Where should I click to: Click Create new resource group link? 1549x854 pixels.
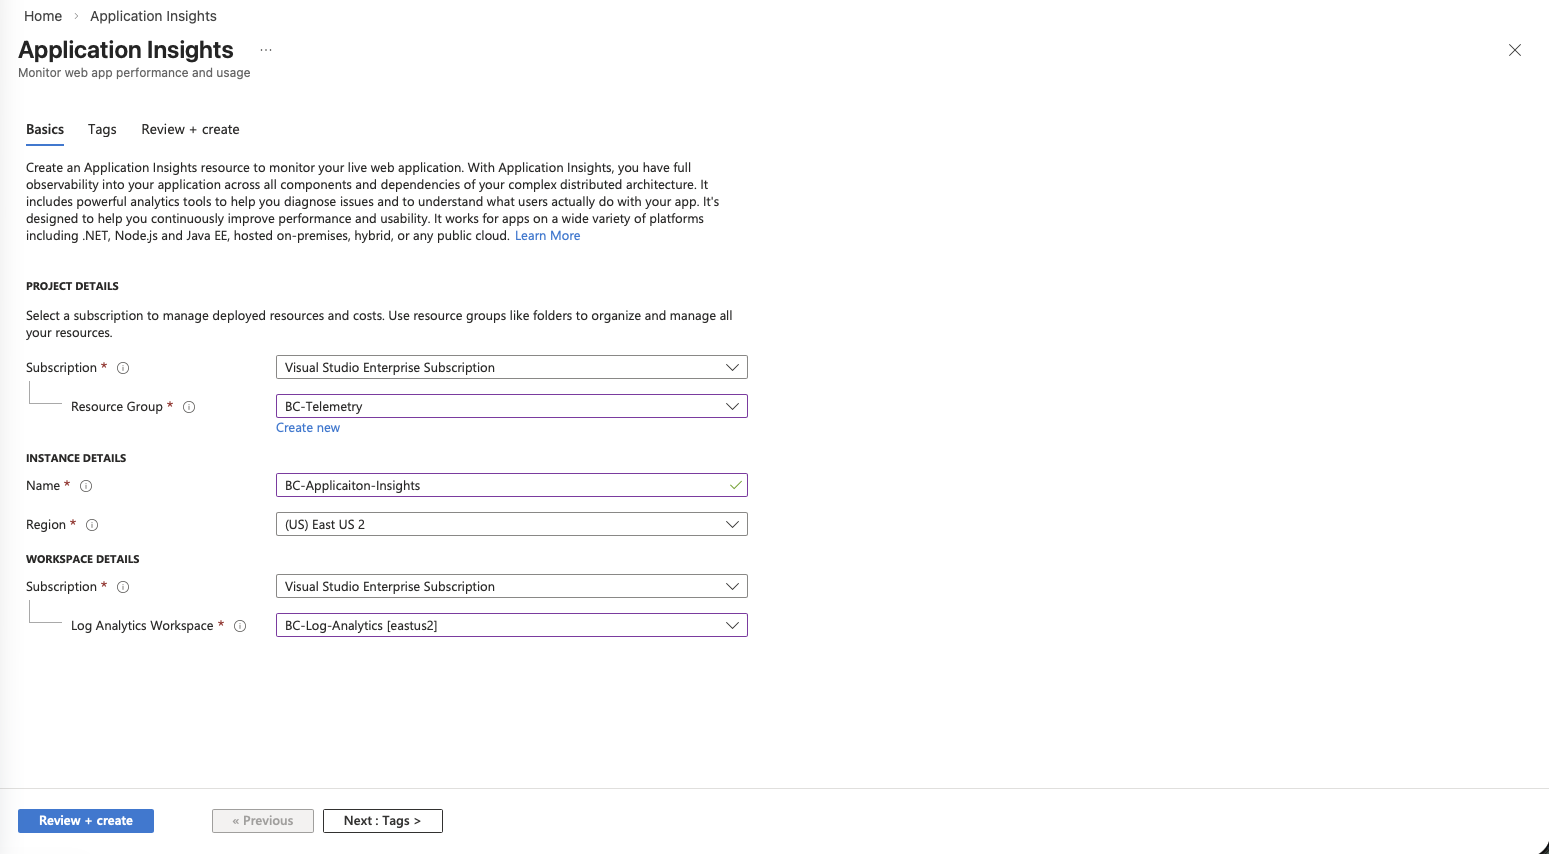(308, 428)
